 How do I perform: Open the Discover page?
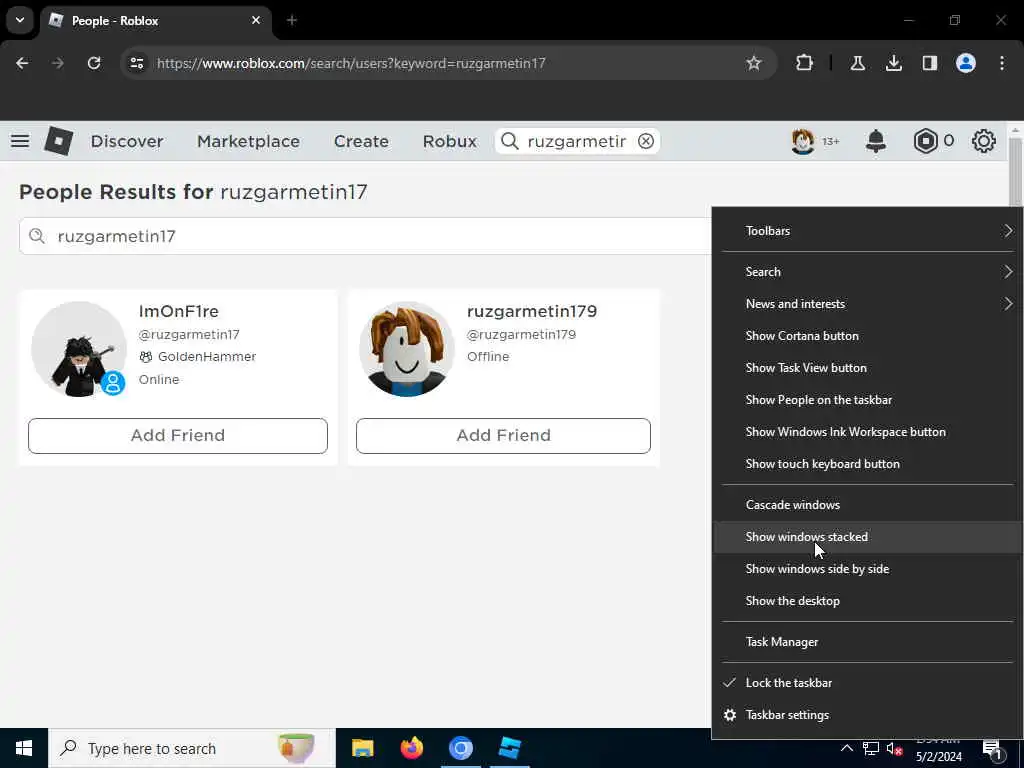pyautogui.click(x=127, y=141)
